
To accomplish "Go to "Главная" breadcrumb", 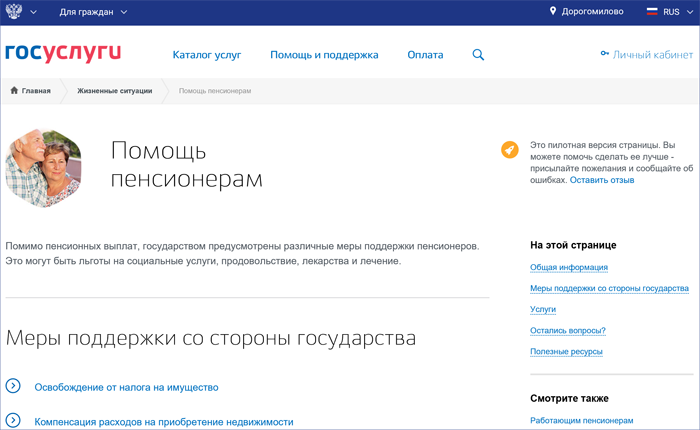I will [36, 91].
